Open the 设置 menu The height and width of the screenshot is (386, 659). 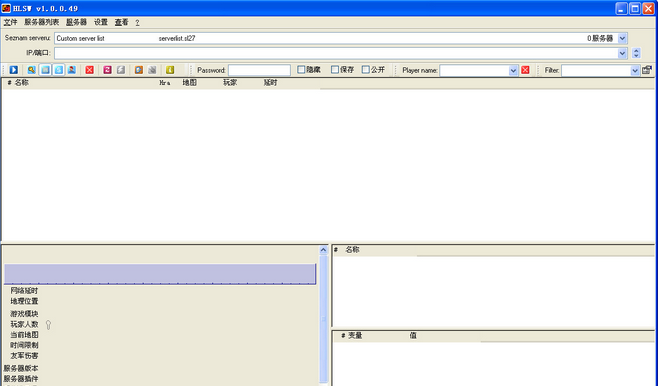pyautogui.click(x=101, y=22)
